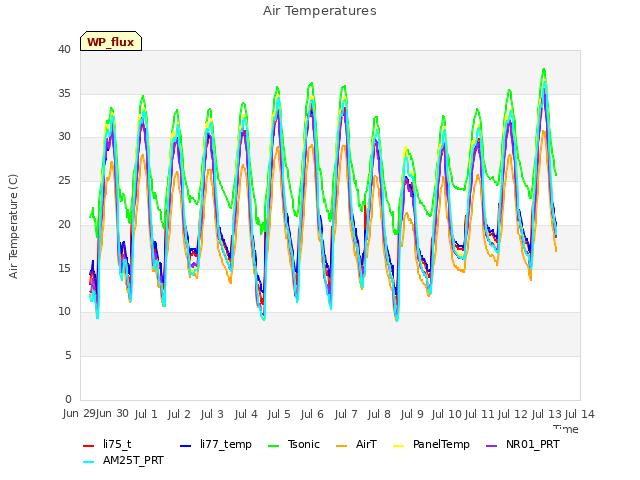Click the Air Temperature (C) axis label
Viewport: 640px width, 480px height.
point(13,227)
